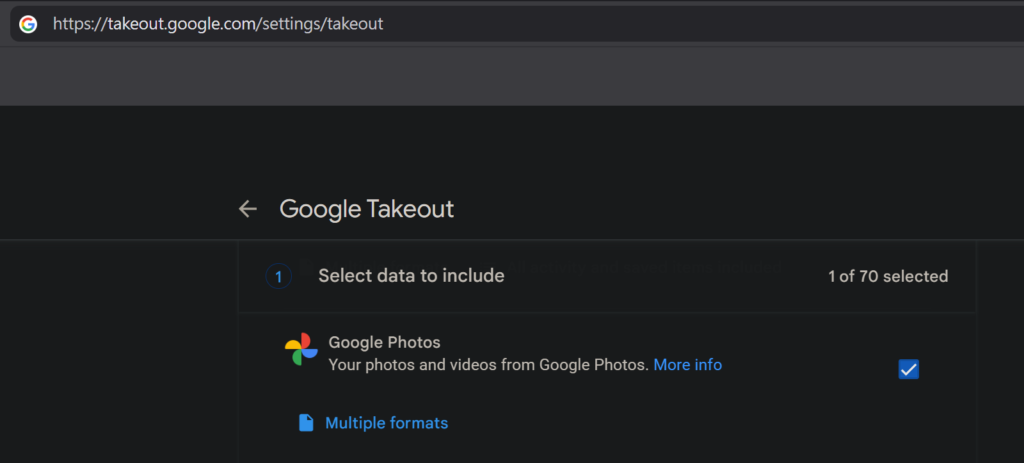This screenshot has height=463, width=1024.
Task: Click the Google Takeout page heading
Action: click(366, 209)
